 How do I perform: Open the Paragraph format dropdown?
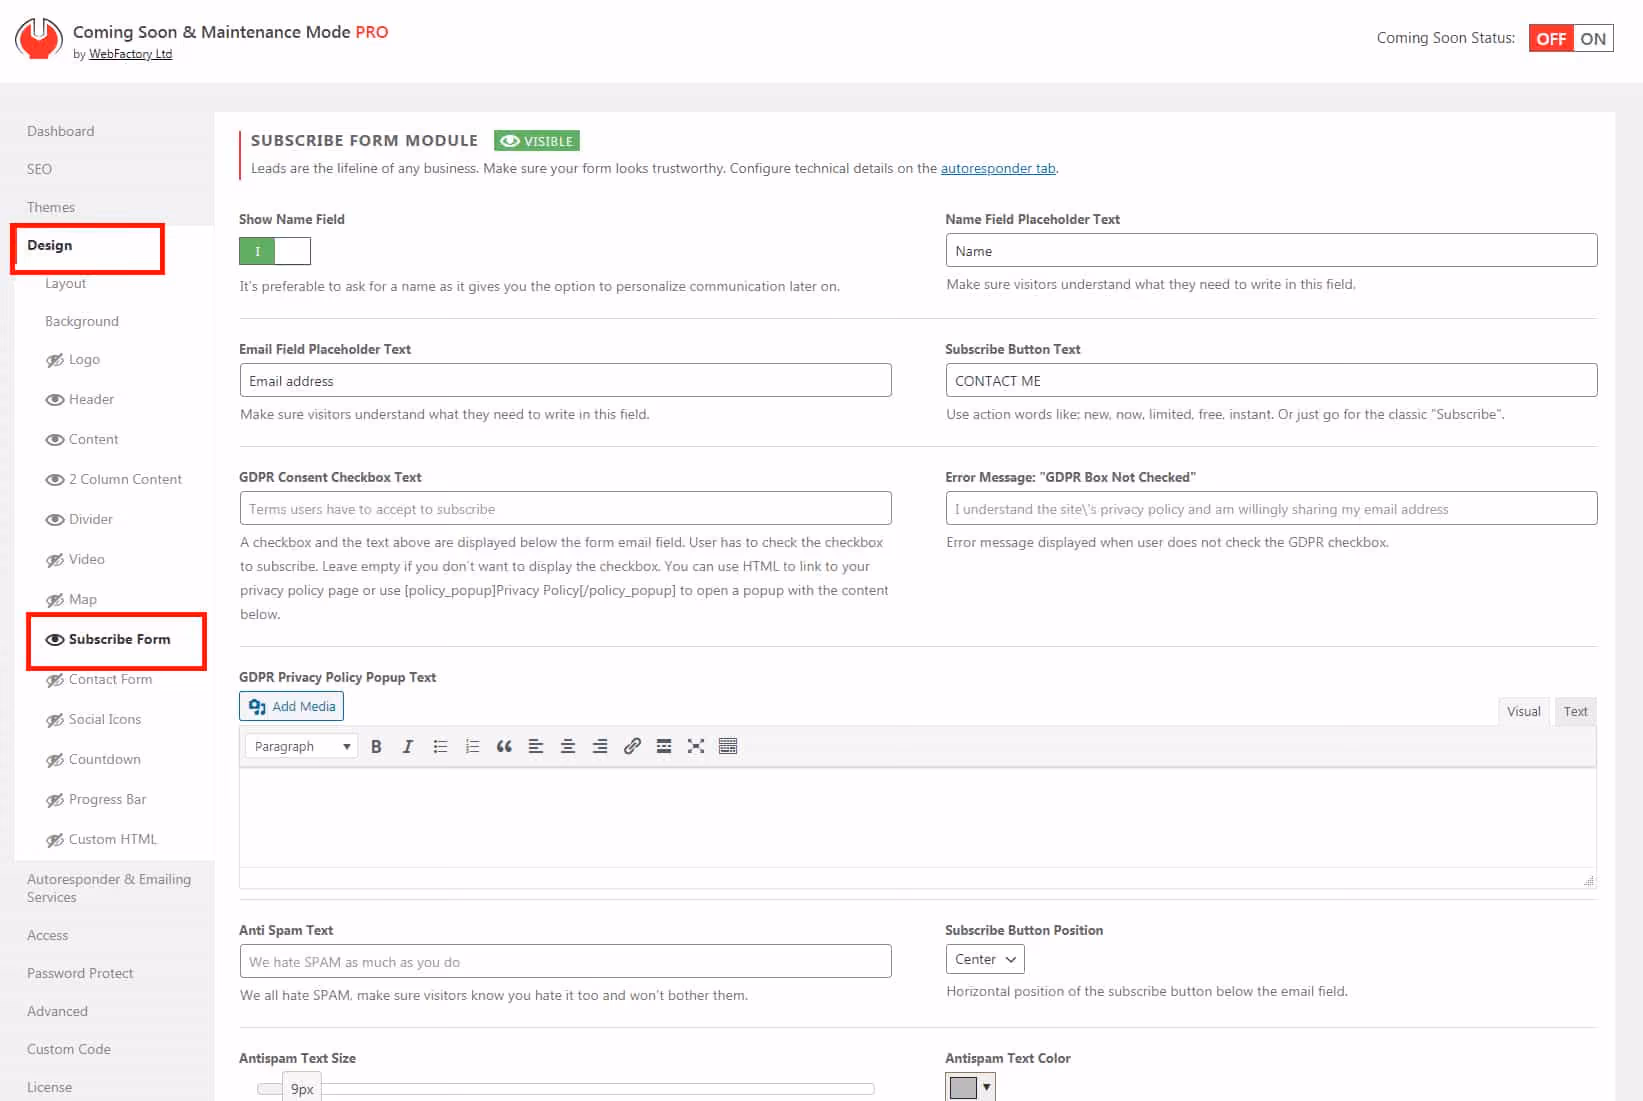pyautogui.click(x=301, y=746)
